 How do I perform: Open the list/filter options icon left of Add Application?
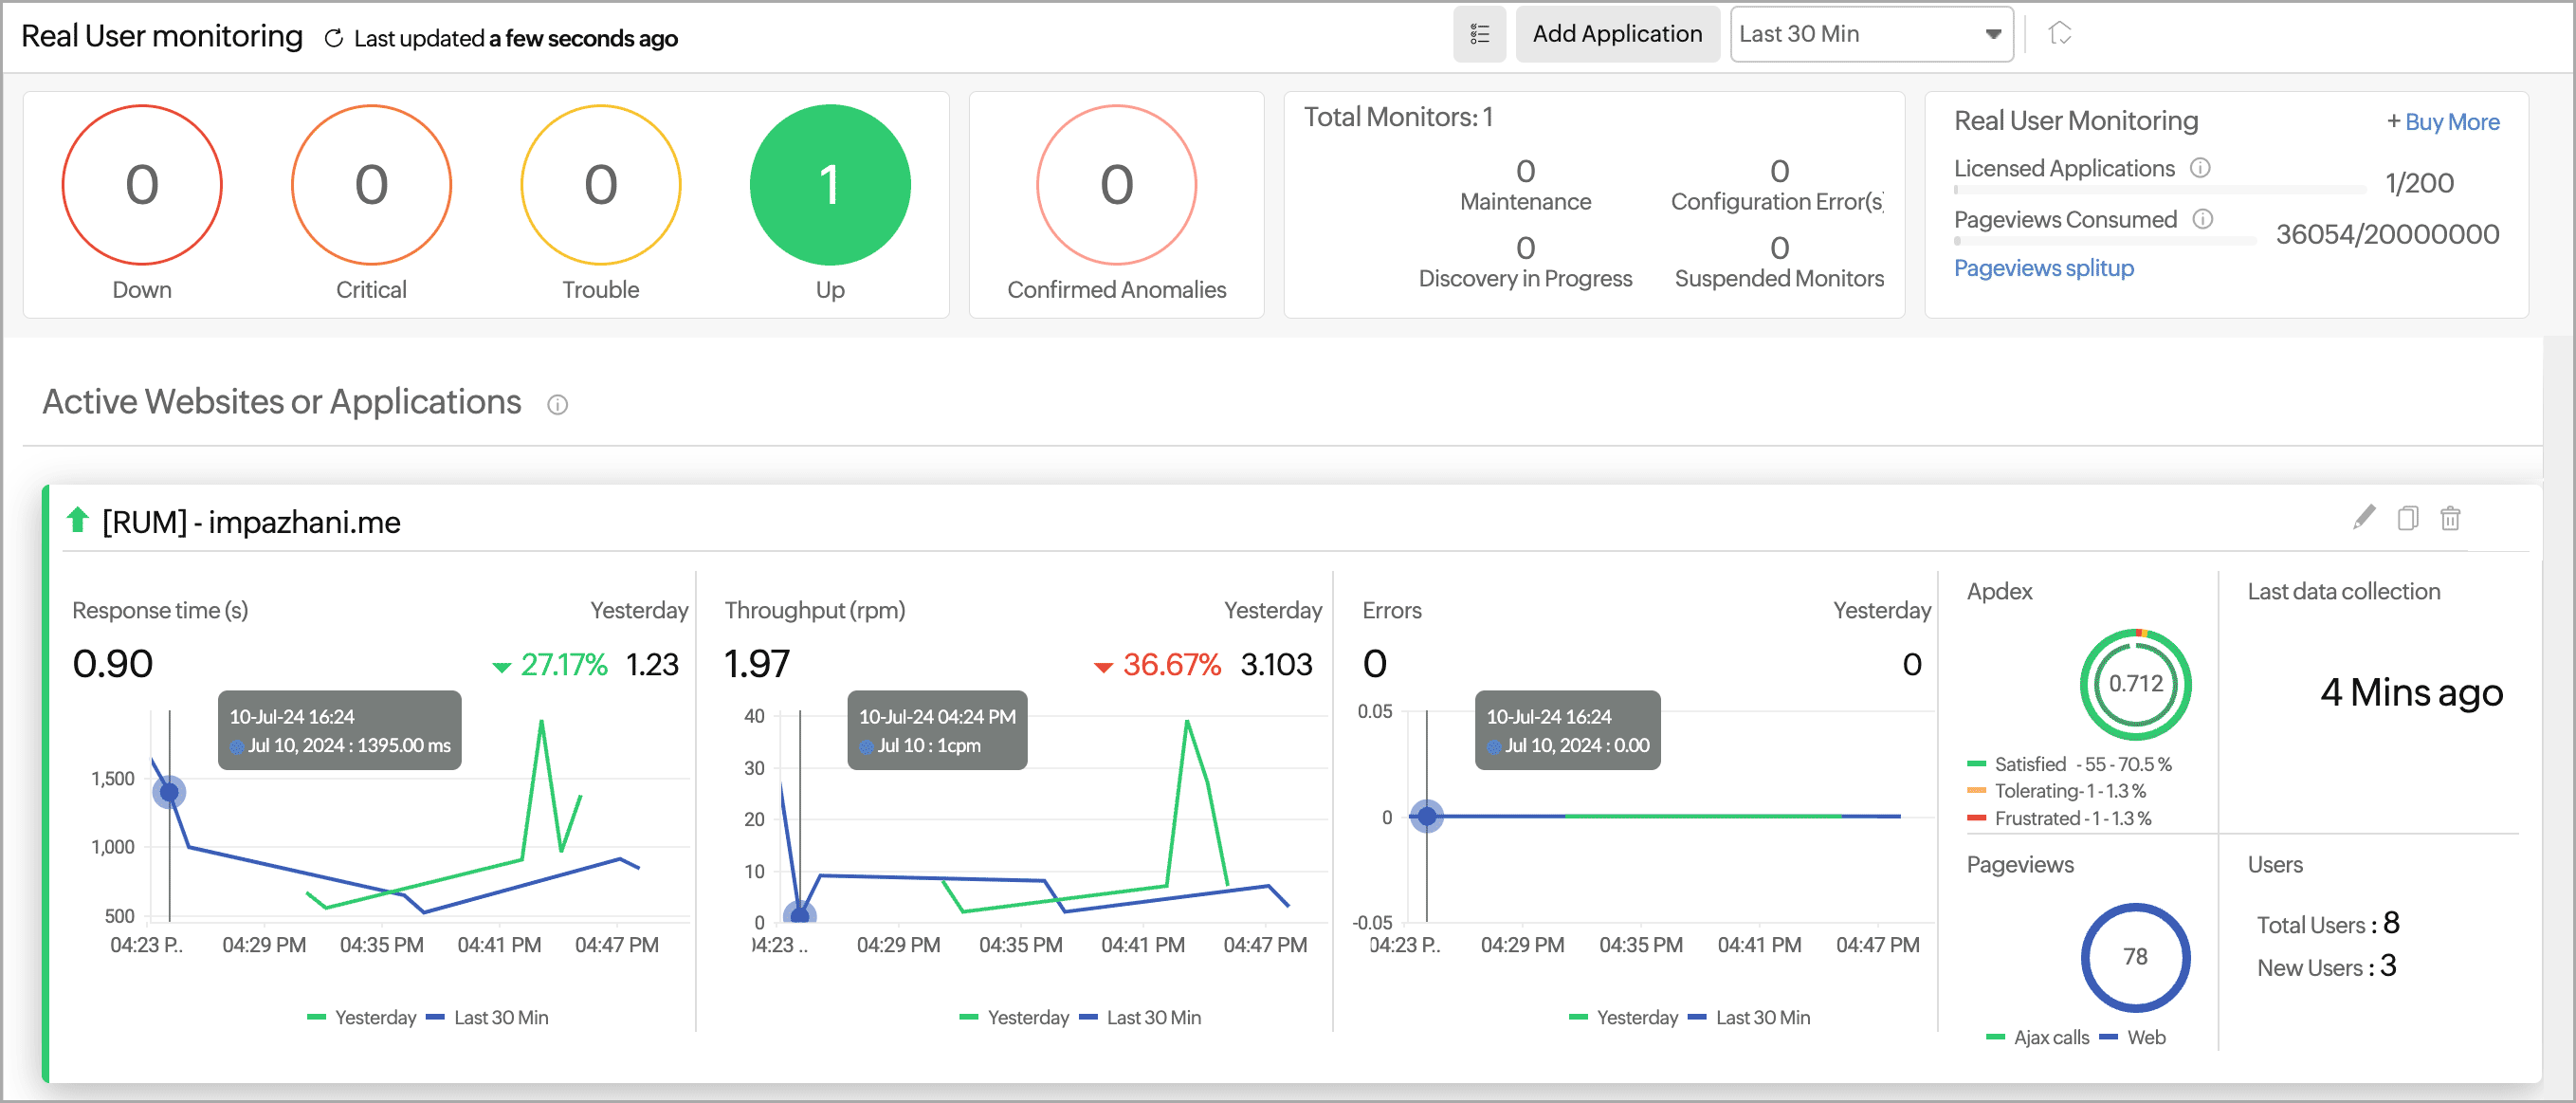1479,33
